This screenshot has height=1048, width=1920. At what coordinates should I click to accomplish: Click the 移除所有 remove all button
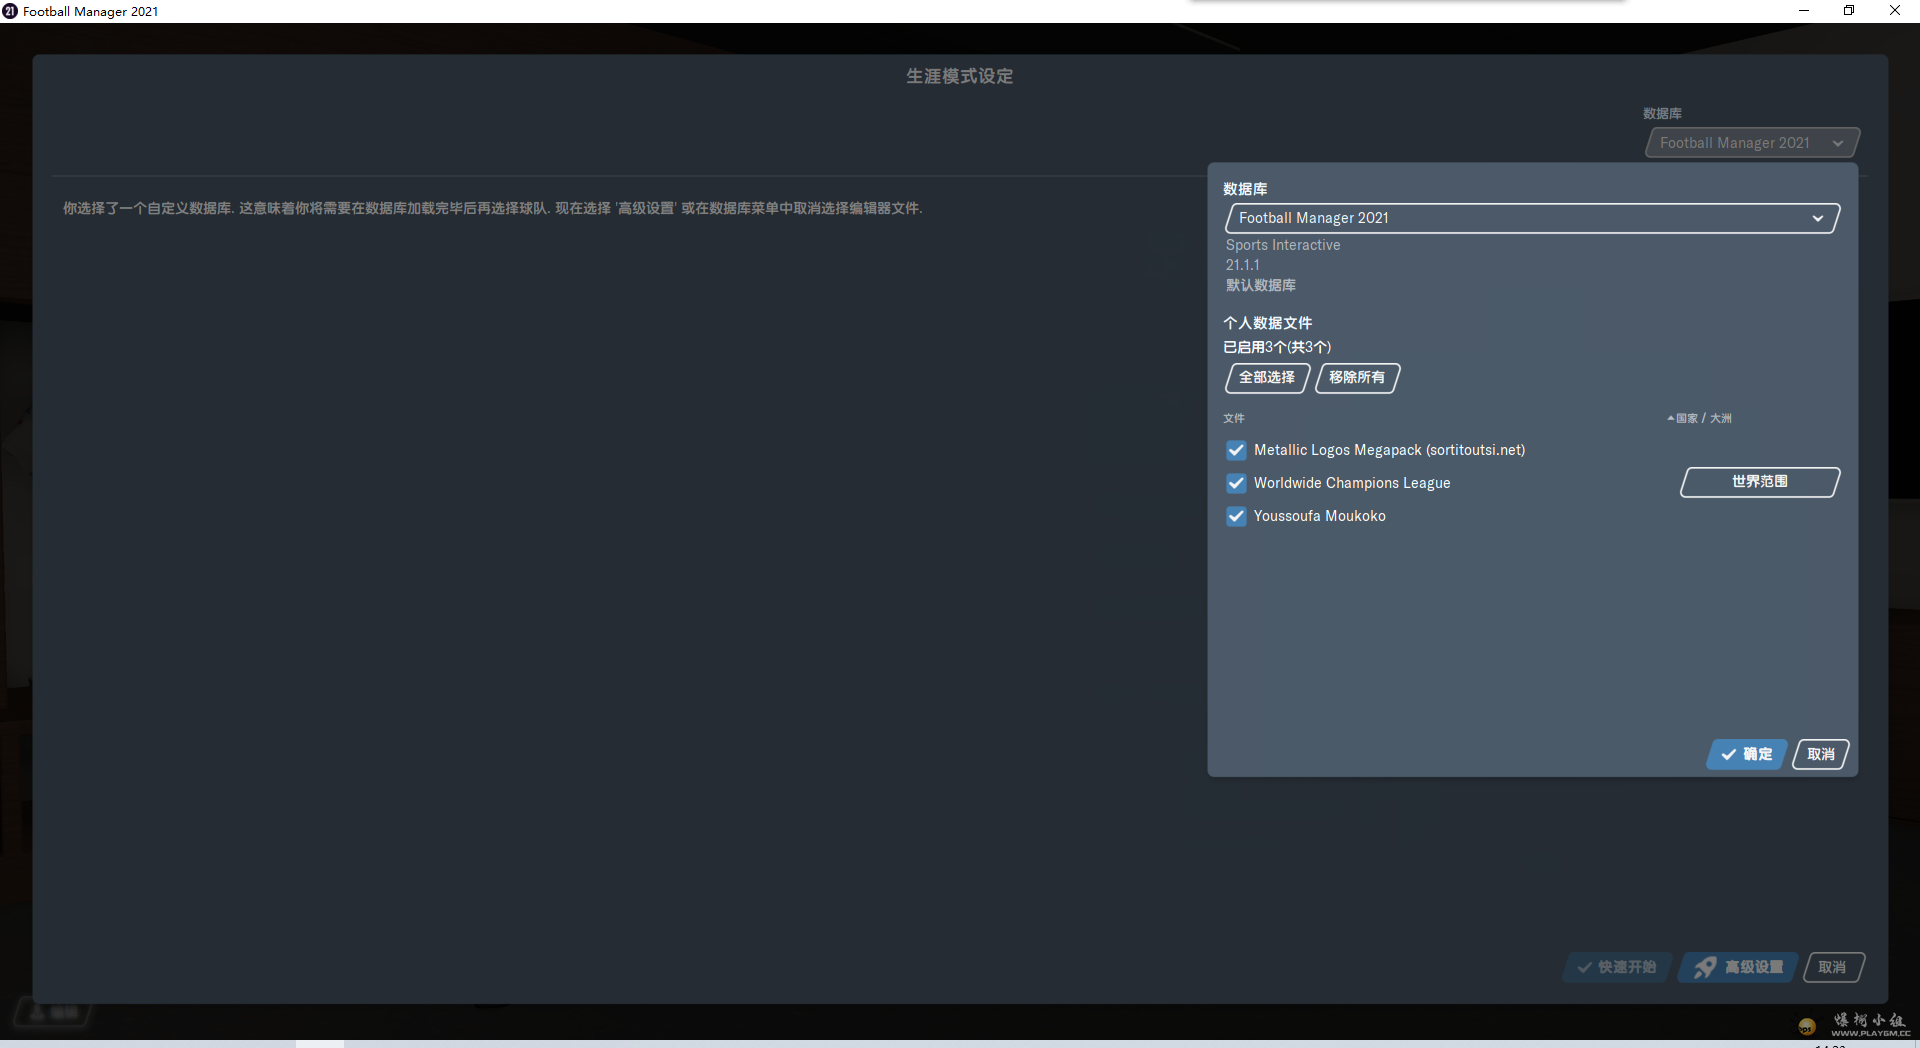coord(1357,378)
